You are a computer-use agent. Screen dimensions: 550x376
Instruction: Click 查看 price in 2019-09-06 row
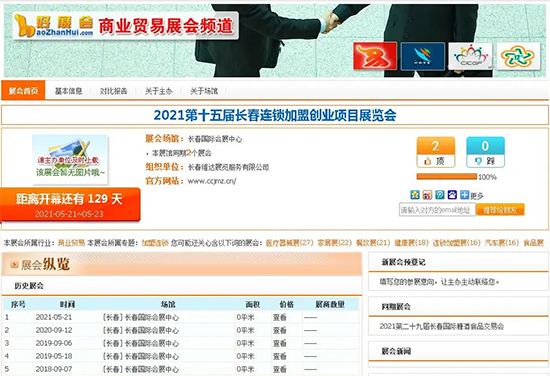[280, 343]
